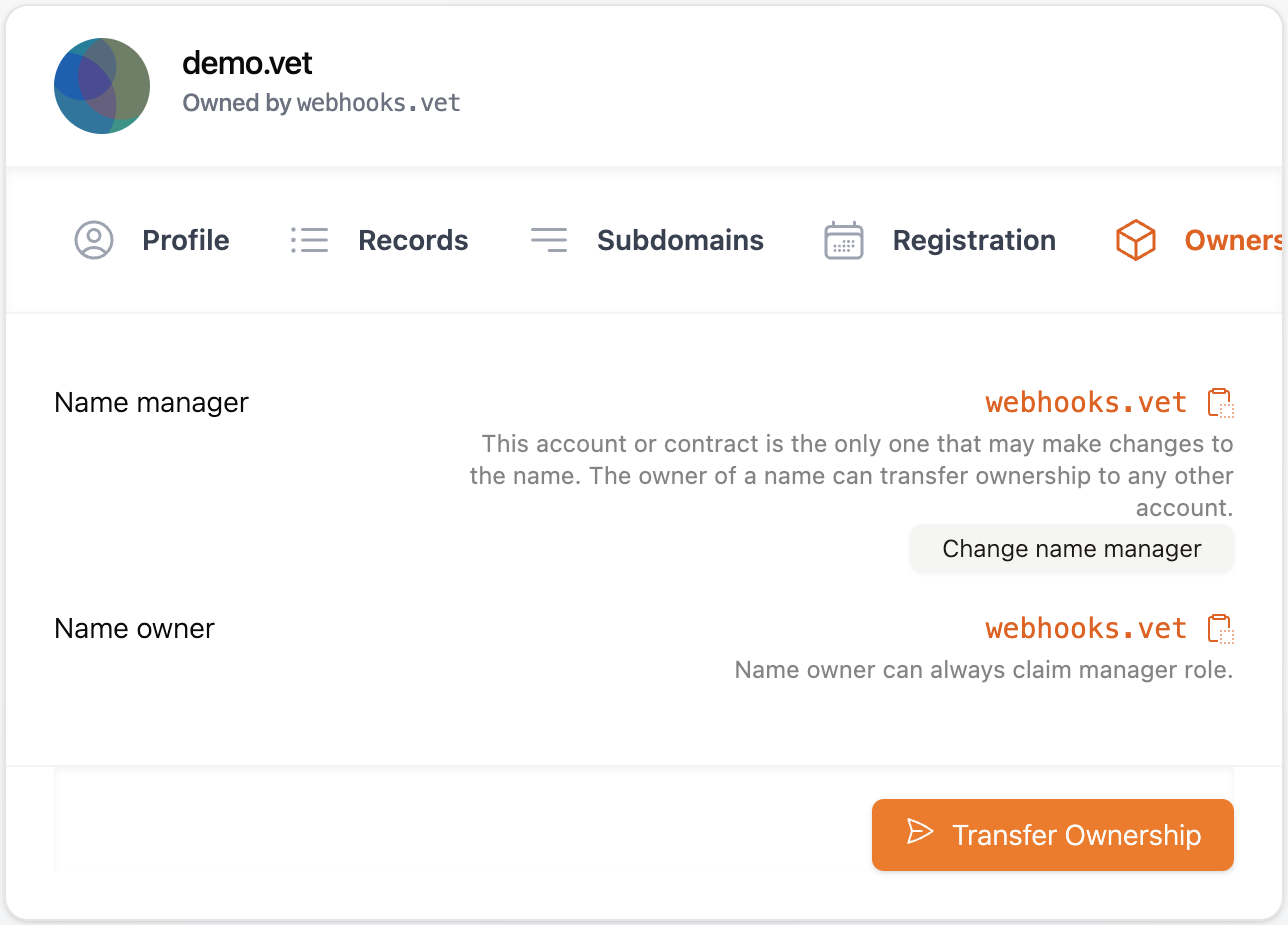This screenshot has height=925, width=1288.
Task: Copy the Name owner address
Action: click(1220, 629)
